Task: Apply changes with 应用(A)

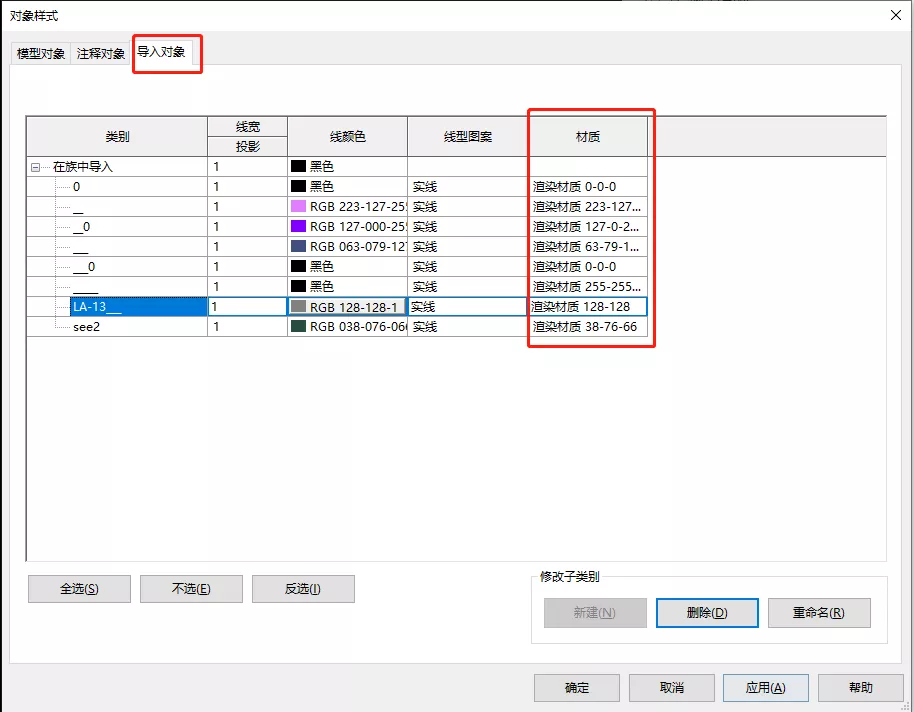Action: click(x=765, y=688)
